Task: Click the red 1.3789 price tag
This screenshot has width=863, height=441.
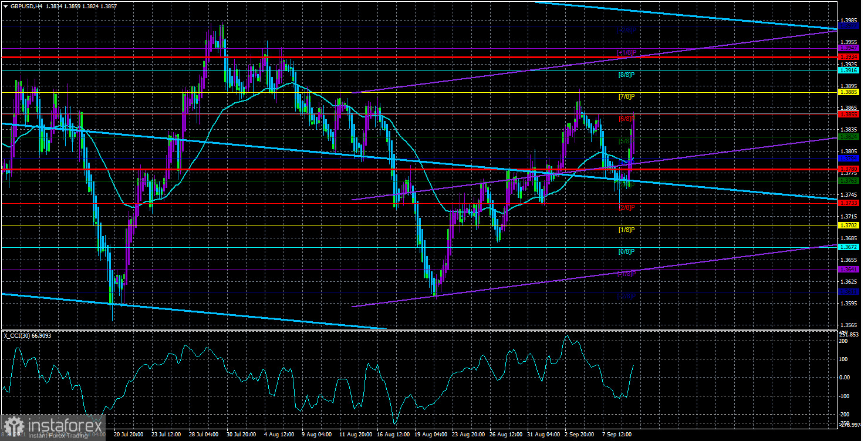Action: (x=848, y=168)
